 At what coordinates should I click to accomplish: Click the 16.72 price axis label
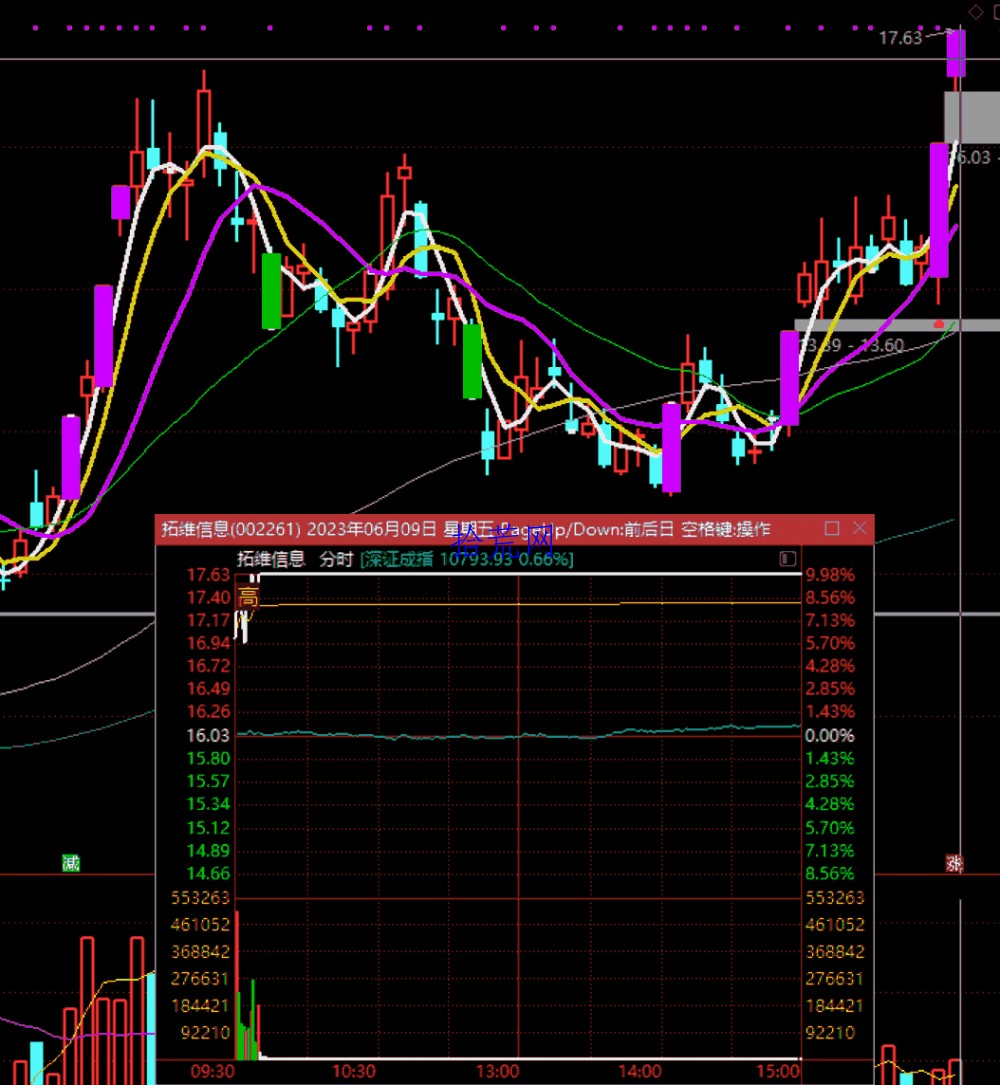coord(208,666)
